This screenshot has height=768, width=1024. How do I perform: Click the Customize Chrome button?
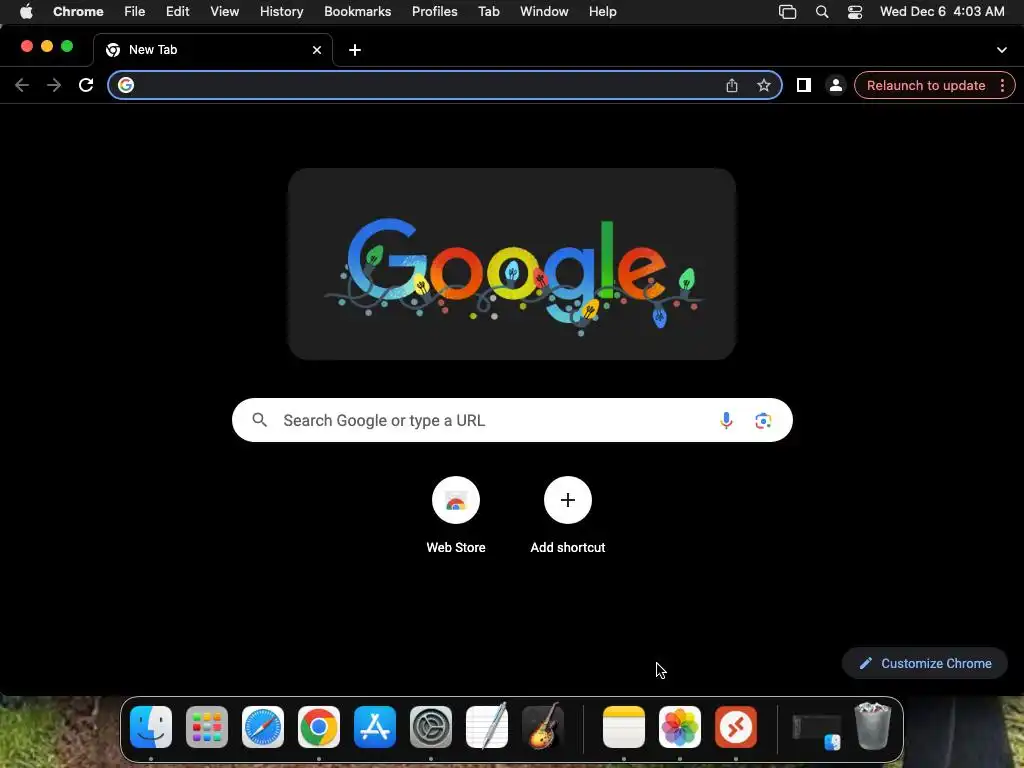pyautogui.click(x=925, y=664)
